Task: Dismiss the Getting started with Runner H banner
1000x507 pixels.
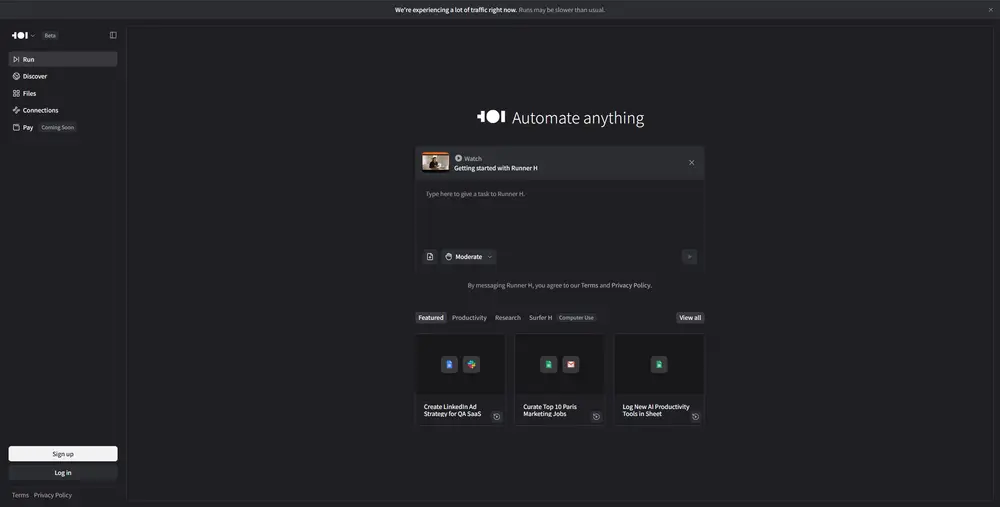Action: pos(691,163)
